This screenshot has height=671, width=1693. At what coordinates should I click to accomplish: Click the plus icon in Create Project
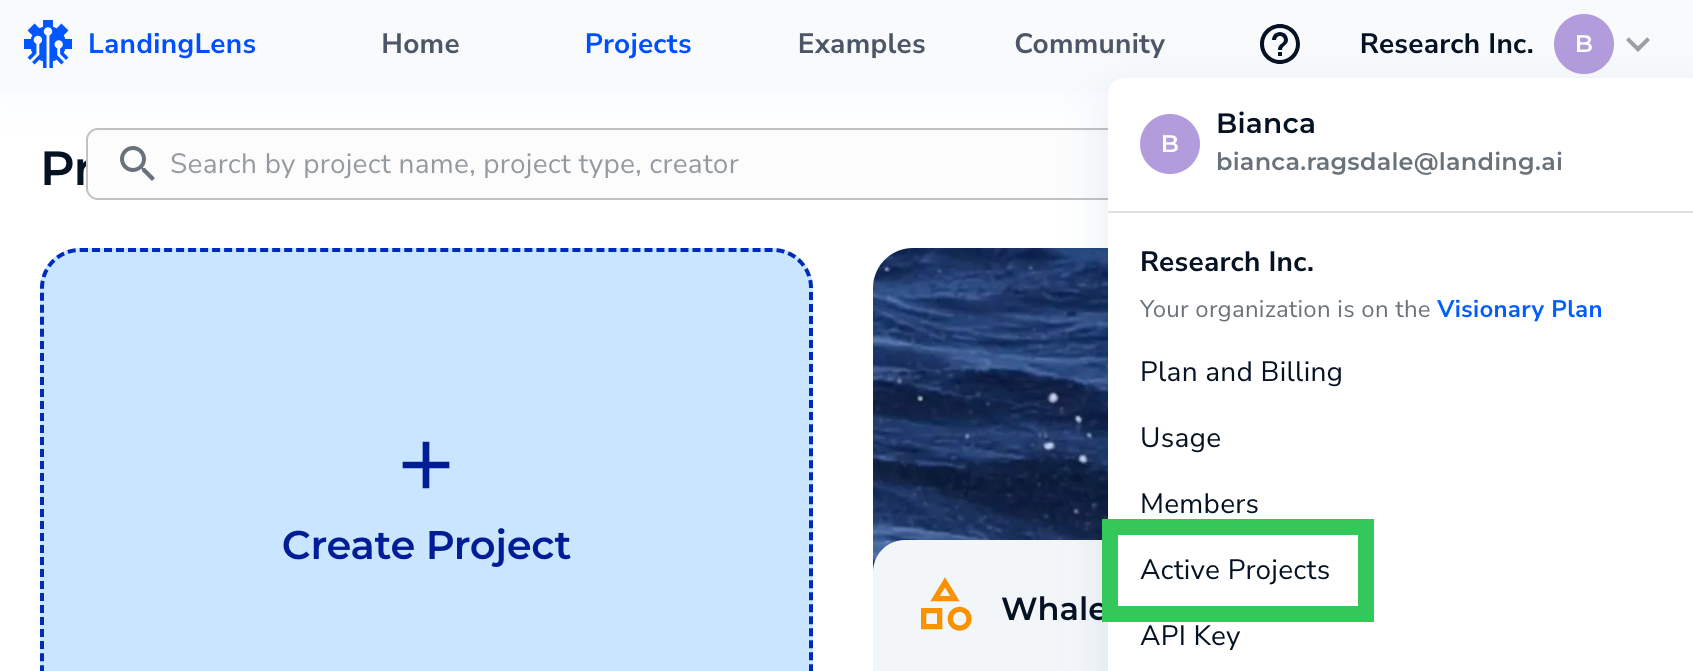coord(426,465)
